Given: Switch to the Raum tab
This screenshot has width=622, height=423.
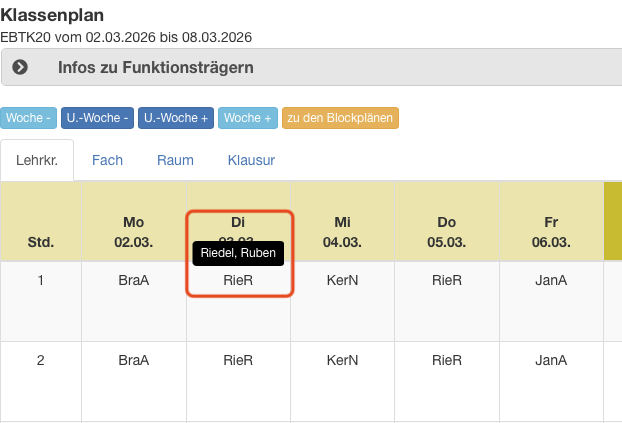Looking at the screenshot, I should coord(175,160).
